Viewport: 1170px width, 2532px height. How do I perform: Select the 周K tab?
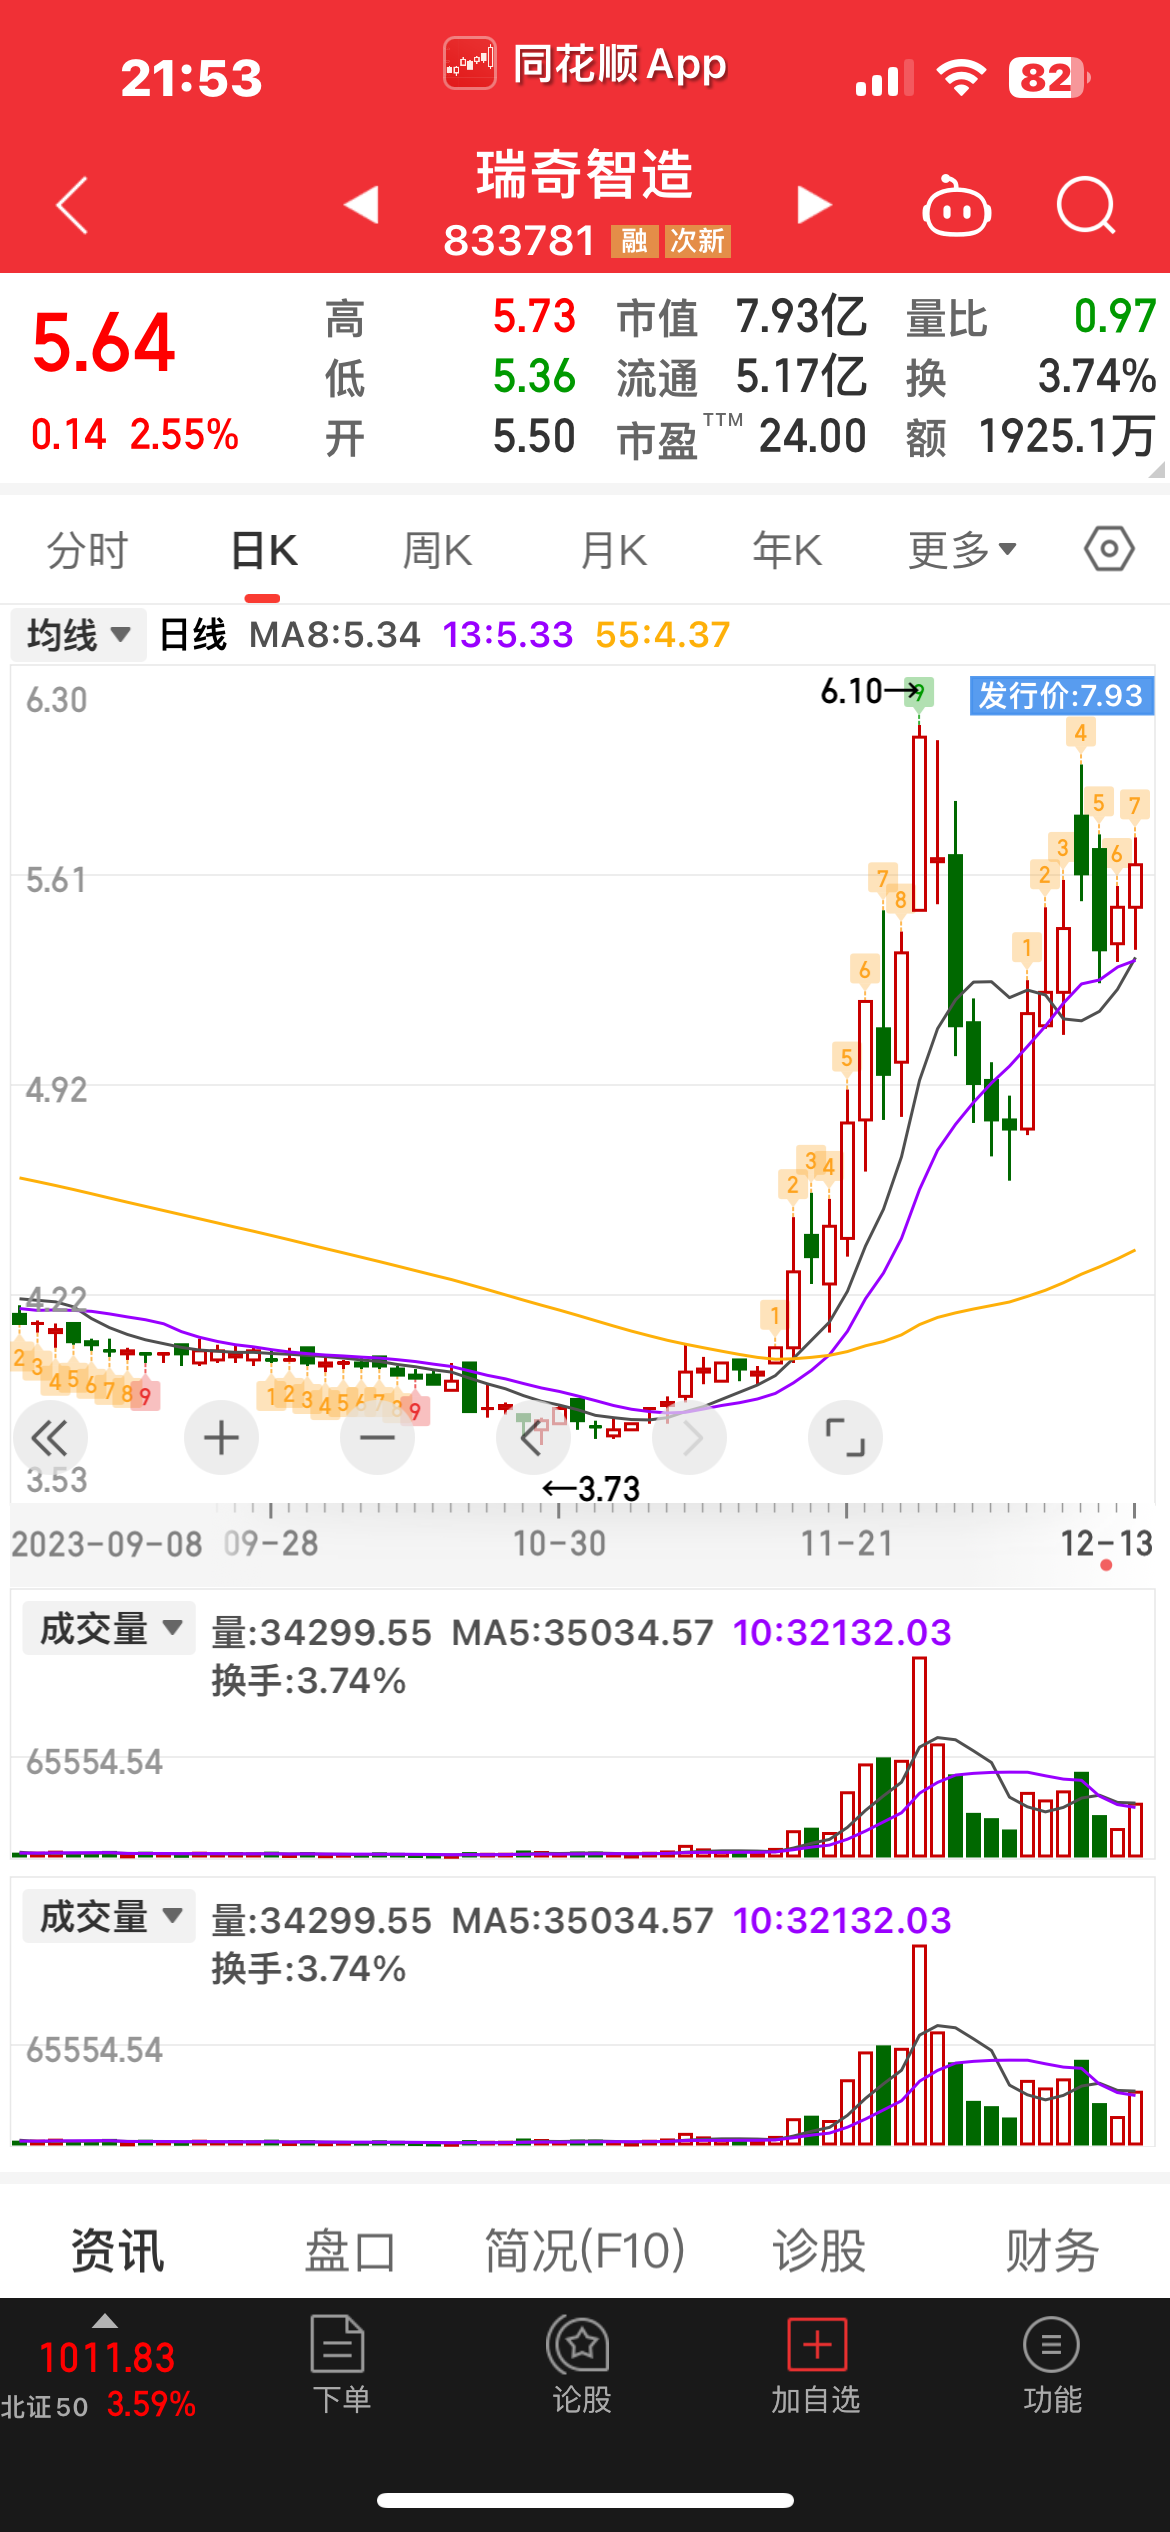[x=437, y=550]
